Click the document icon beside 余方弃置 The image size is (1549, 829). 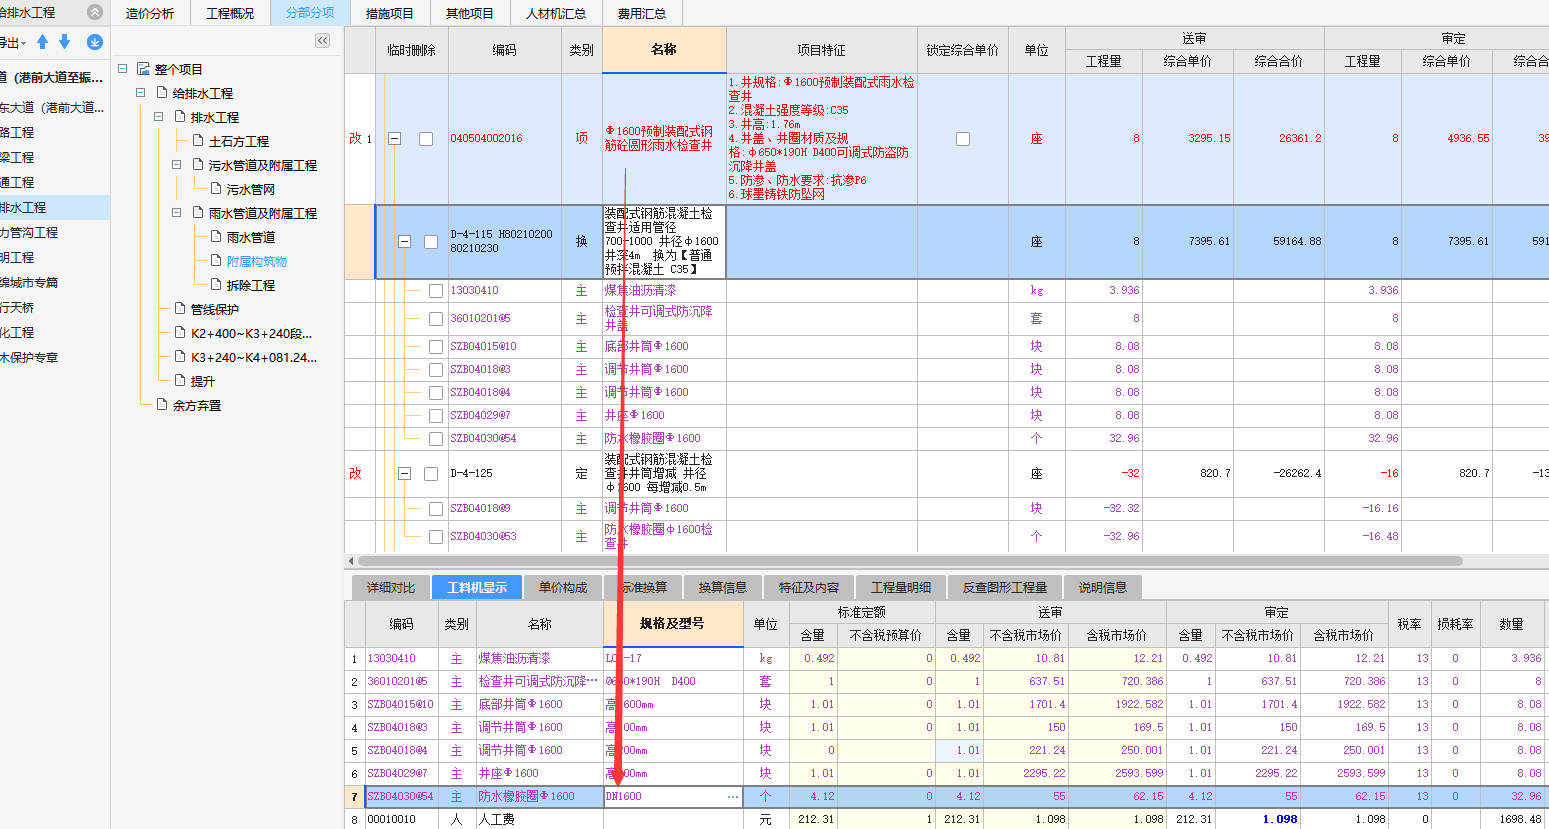coord(162,405)
